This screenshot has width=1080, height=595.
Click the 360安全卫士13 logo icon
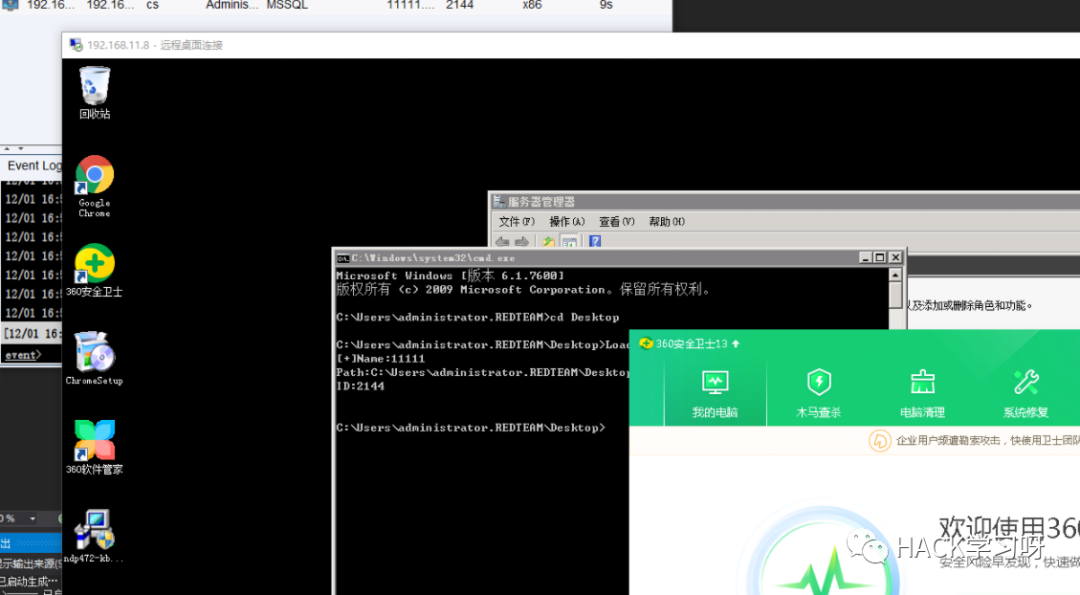[x=646, y=343]
